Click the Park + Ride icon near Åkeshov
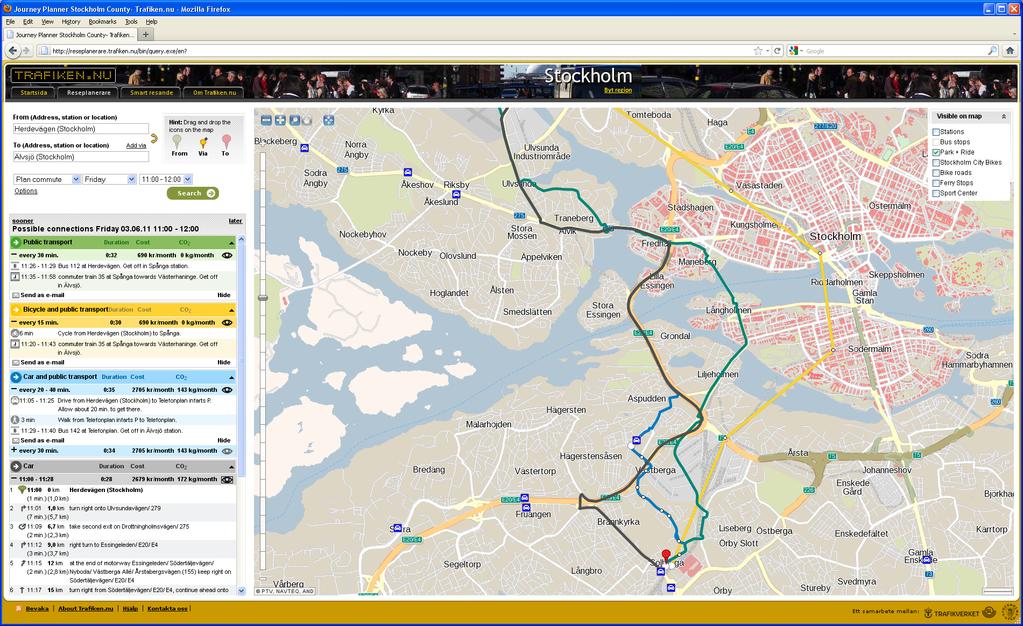 [x=408, y=172]
